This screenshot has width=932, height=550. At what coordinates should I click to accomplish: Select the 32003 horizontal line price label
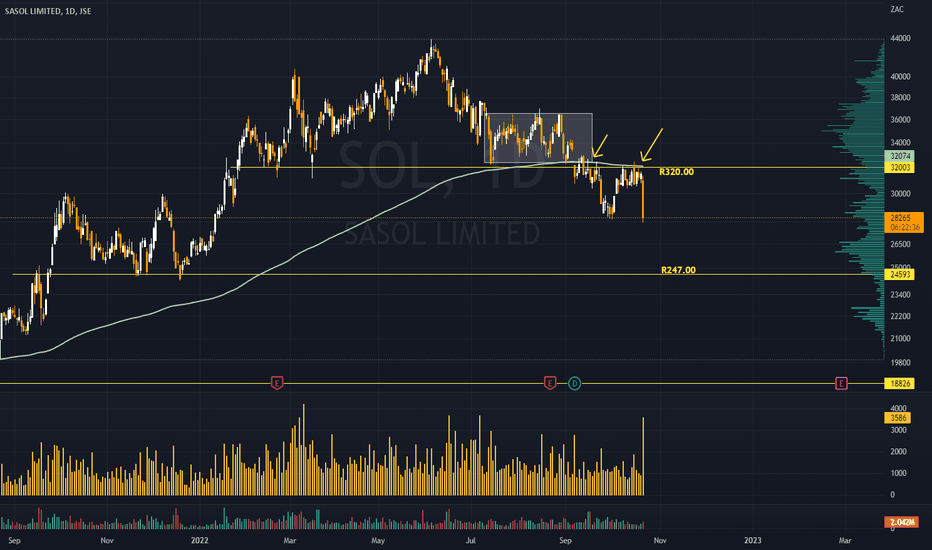click(900, 168)
